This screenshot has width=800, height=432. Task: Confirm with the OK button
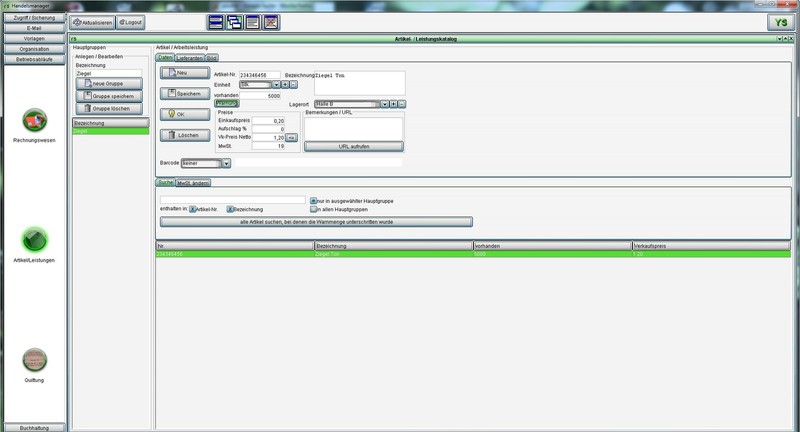click(x=185, y=114)
